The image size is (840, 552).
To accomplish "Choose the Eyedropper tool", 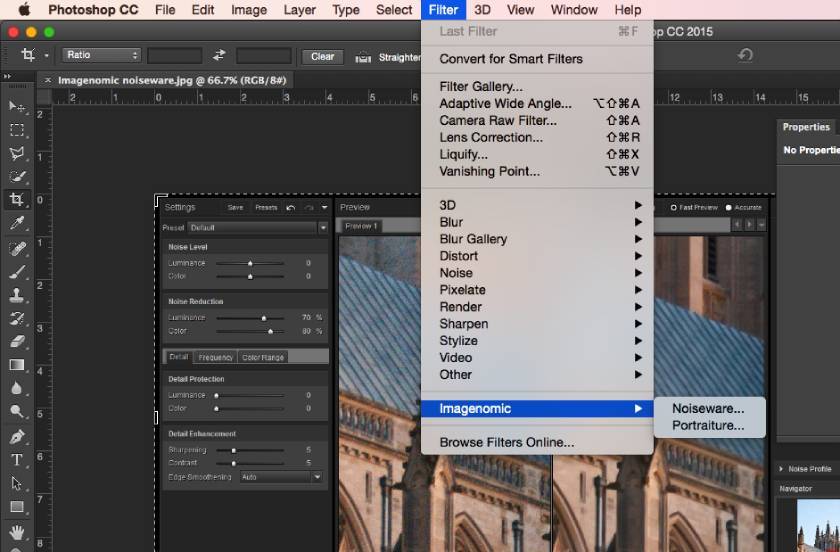I will tap(17, 223).
